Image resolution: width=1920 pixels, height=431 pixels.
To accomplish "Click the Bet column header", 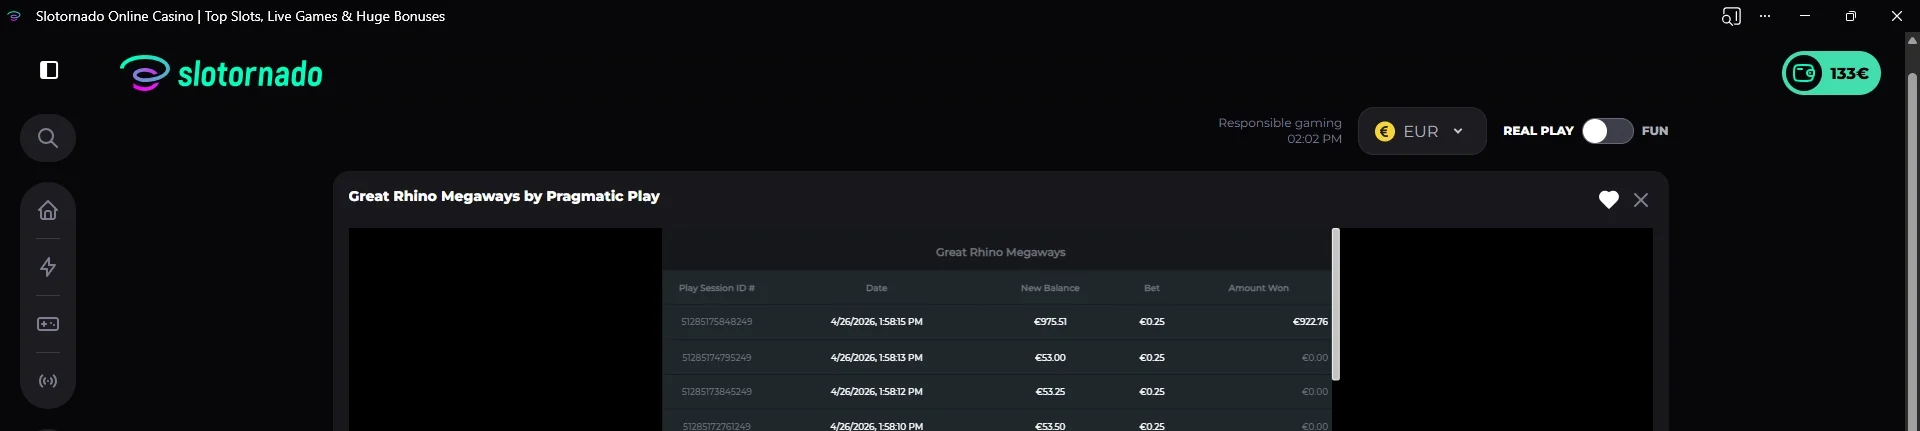I will (x=1152, y=288).
